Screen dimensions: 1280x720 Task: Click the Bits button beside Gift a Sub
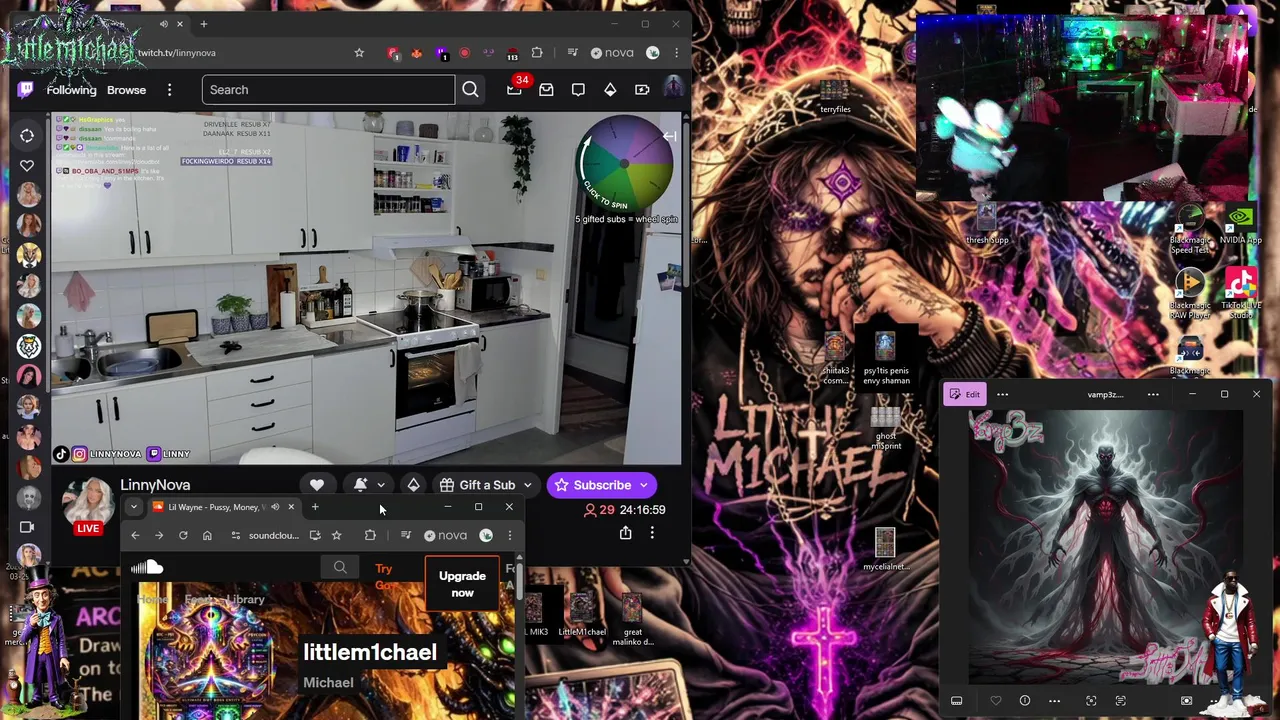click(x=413, y=485)
